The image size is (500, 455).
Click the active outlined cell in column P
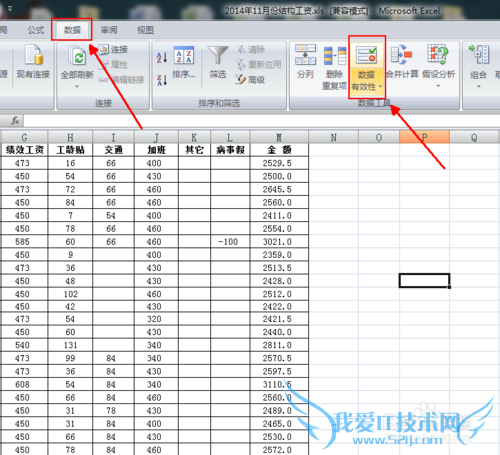[x=424, y=280]
